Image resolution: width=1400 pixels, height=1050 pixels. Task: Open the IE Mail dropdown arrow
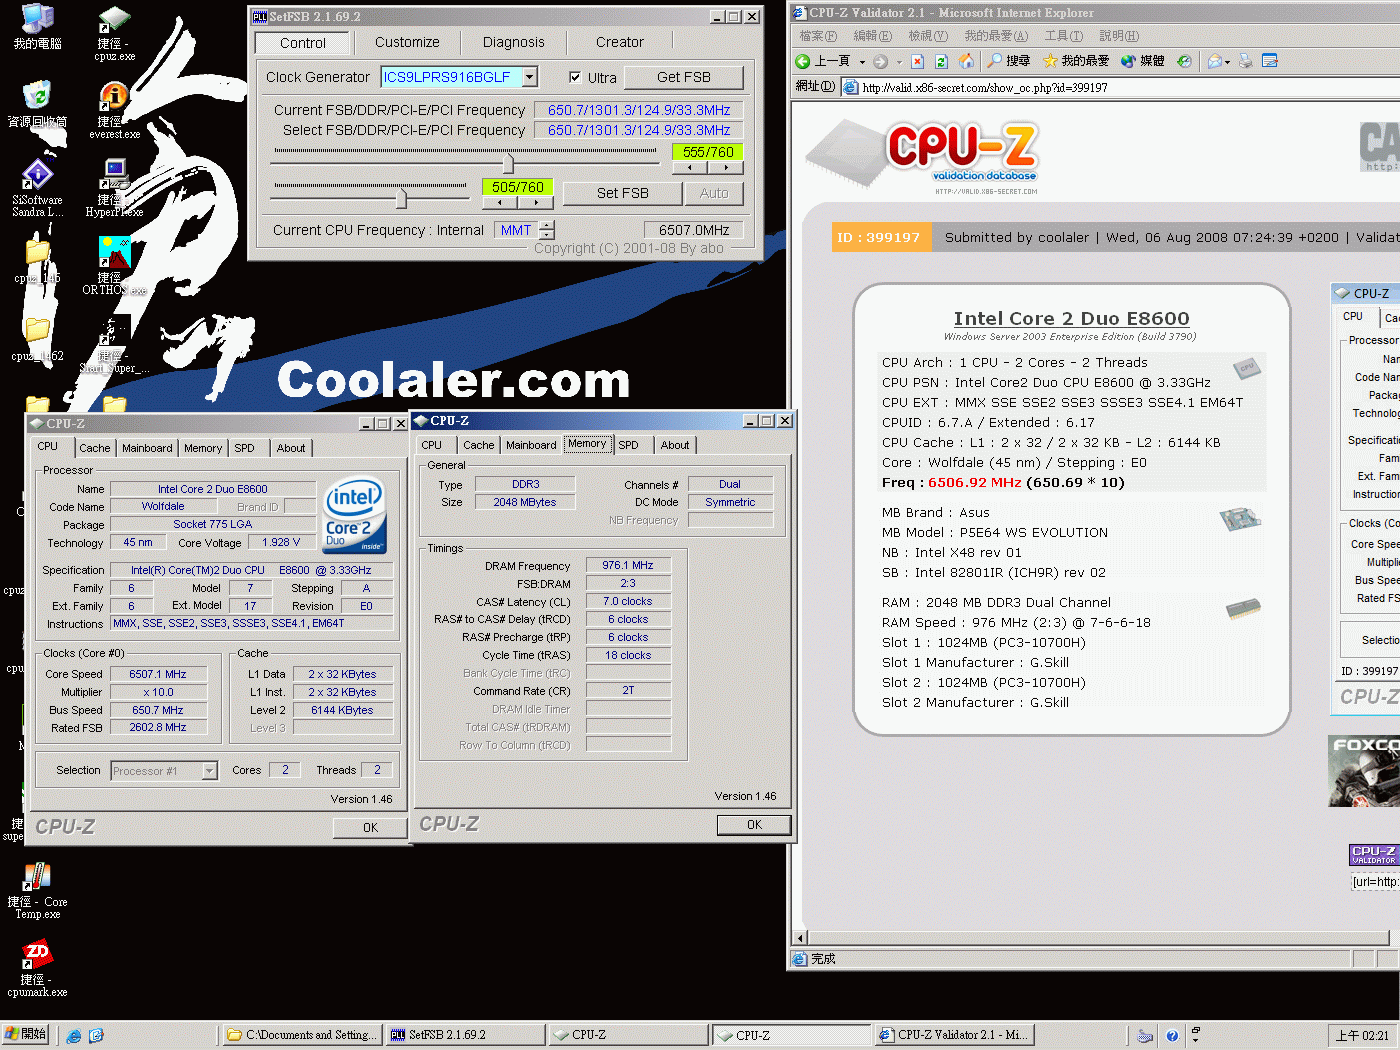point(1227,62)
